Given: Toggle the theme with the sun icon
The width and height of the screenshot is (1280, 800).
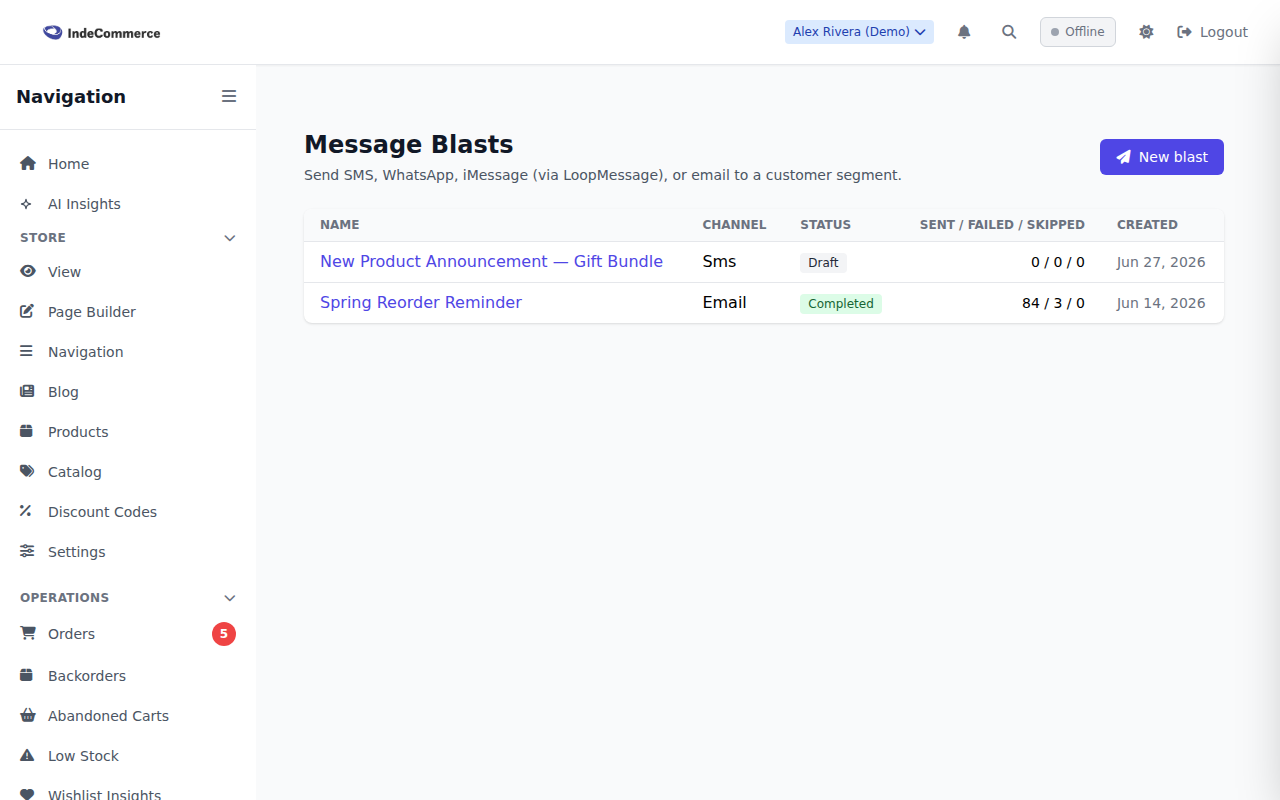Looking at the screenshot, I should point(1146,32).
